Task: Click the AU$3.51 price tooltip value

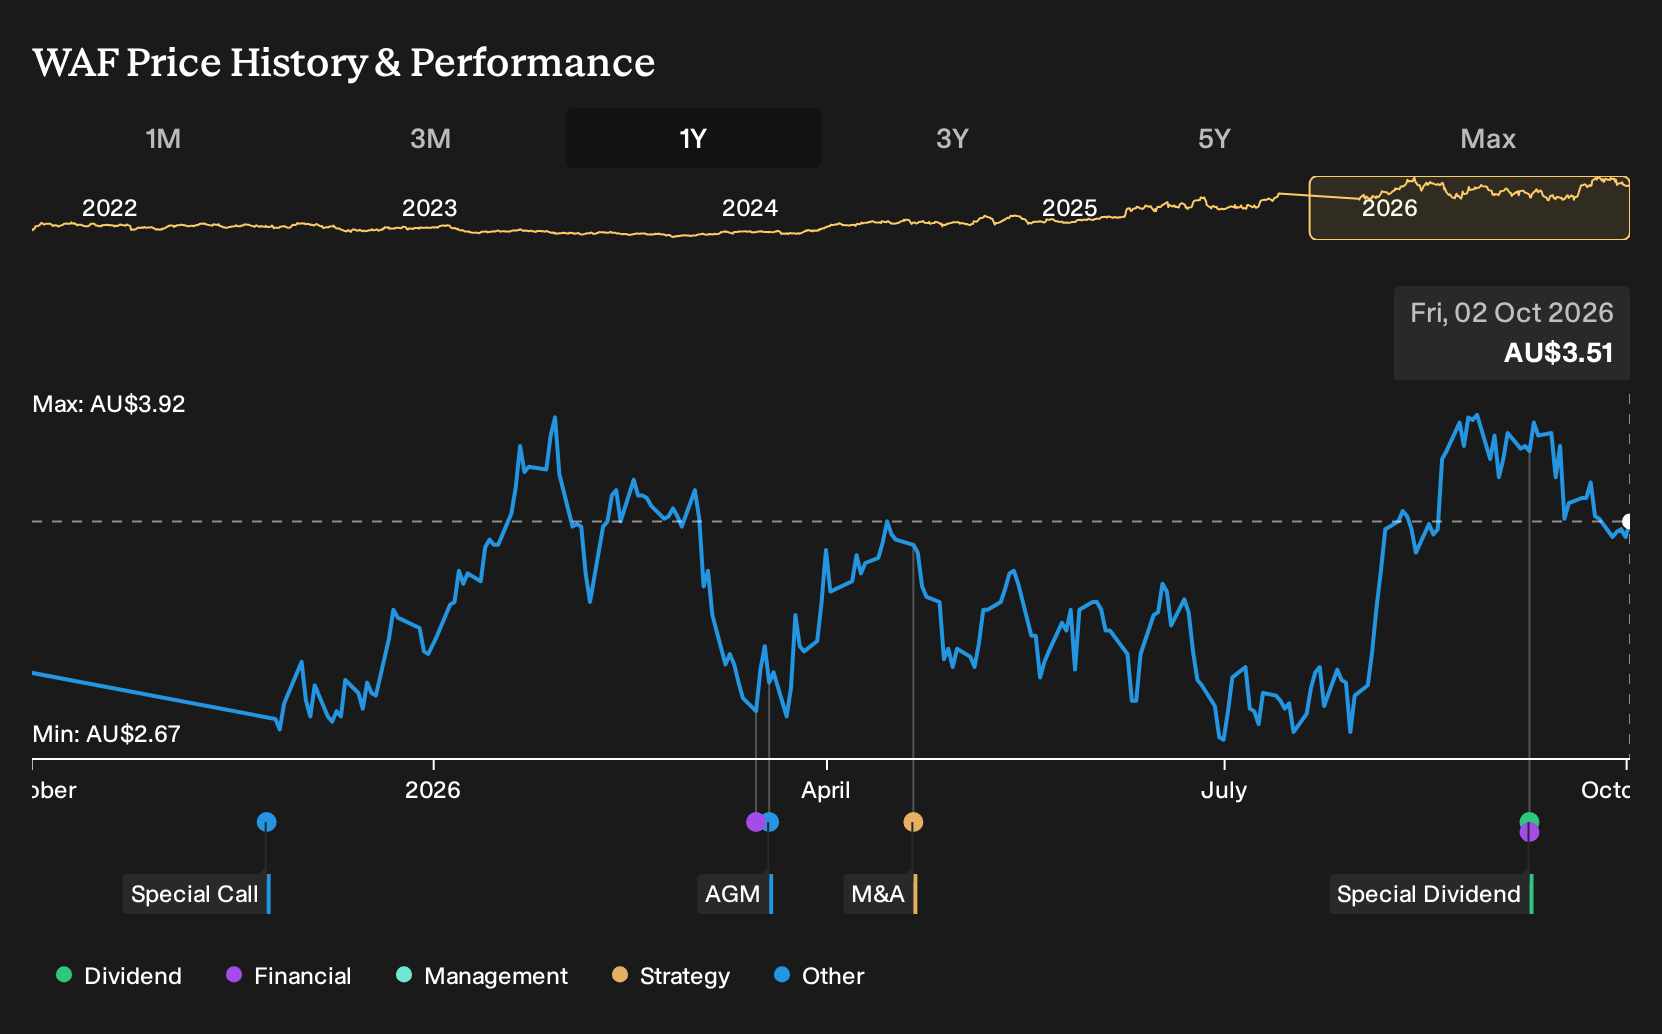Action: pyautogui.click(x=1558, y=353)
